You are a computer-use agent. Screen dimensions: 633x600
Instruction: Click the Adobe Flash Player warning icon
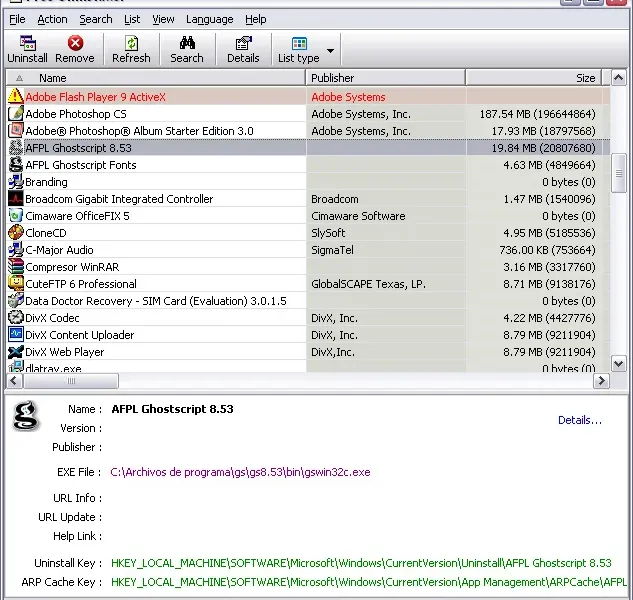coord(16,96)
